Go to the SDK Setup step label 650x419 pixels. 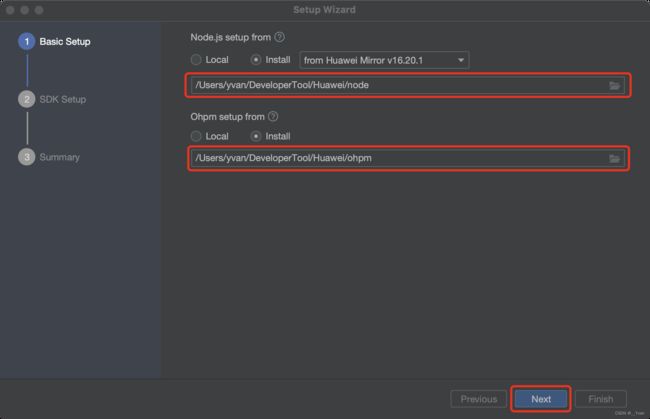pos(63,99)
